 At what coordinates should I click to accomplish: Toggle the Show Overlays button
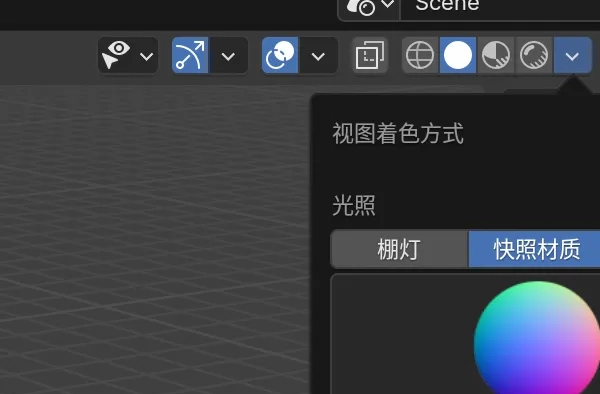[280, 55]
